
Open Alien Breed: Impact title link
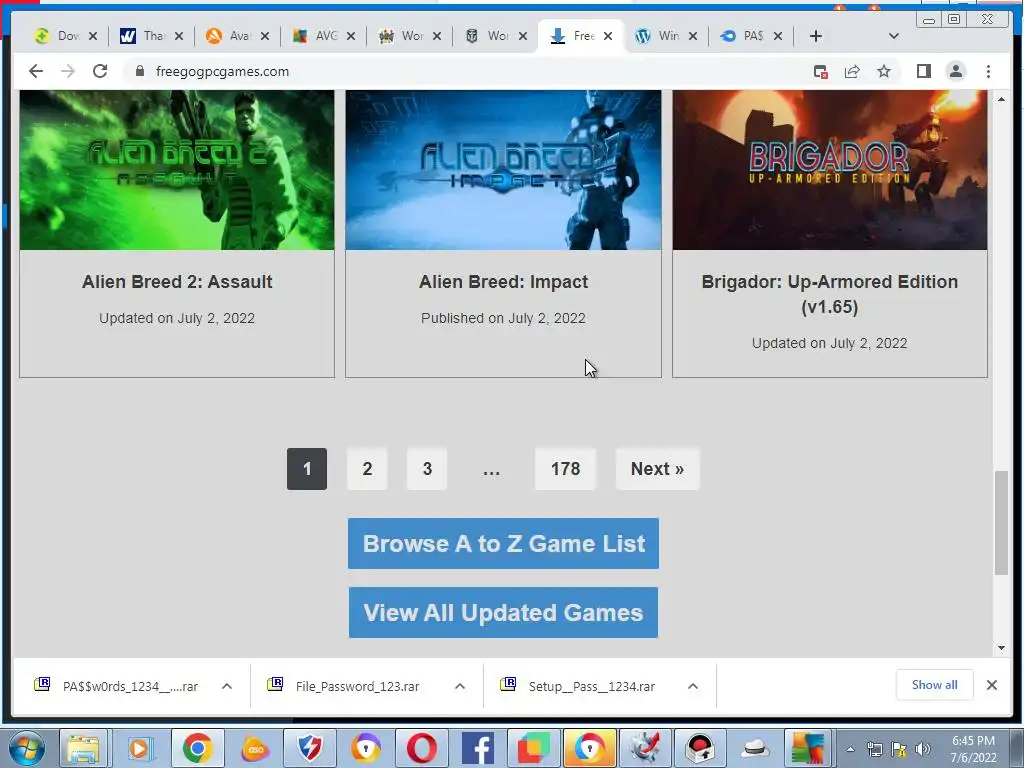pos(504,281)
